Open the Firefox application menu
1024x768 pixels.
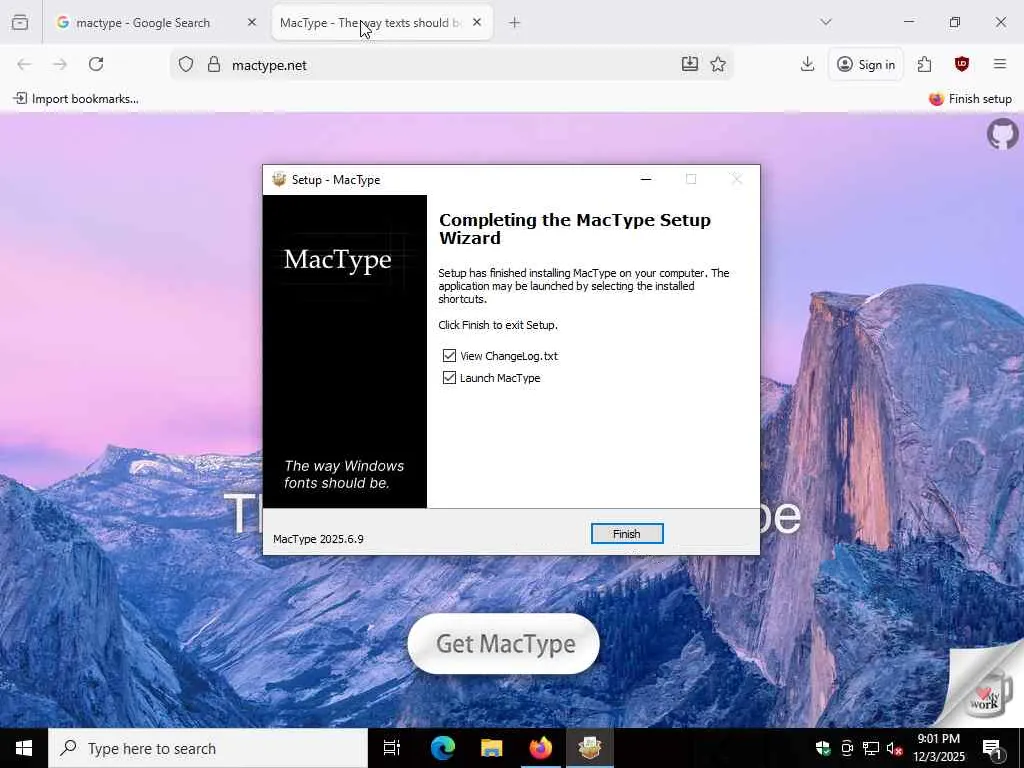click(1000, 64)
